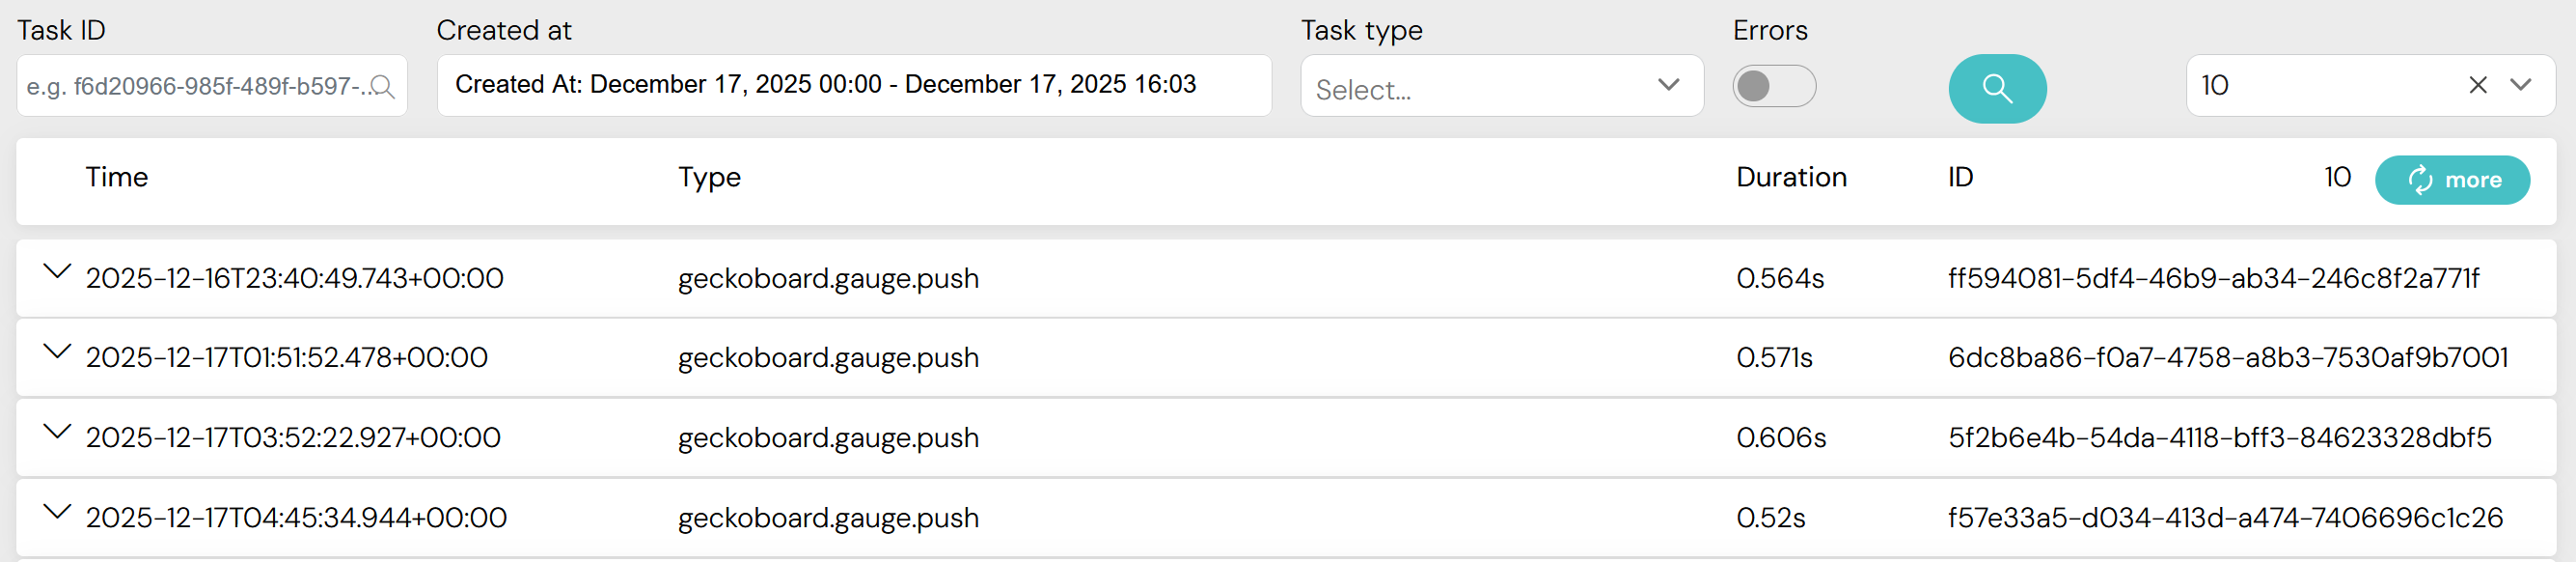Screen dimensions: 2576x562
Task: Click the teal search magnifier button
Action: pos(1996,89)
